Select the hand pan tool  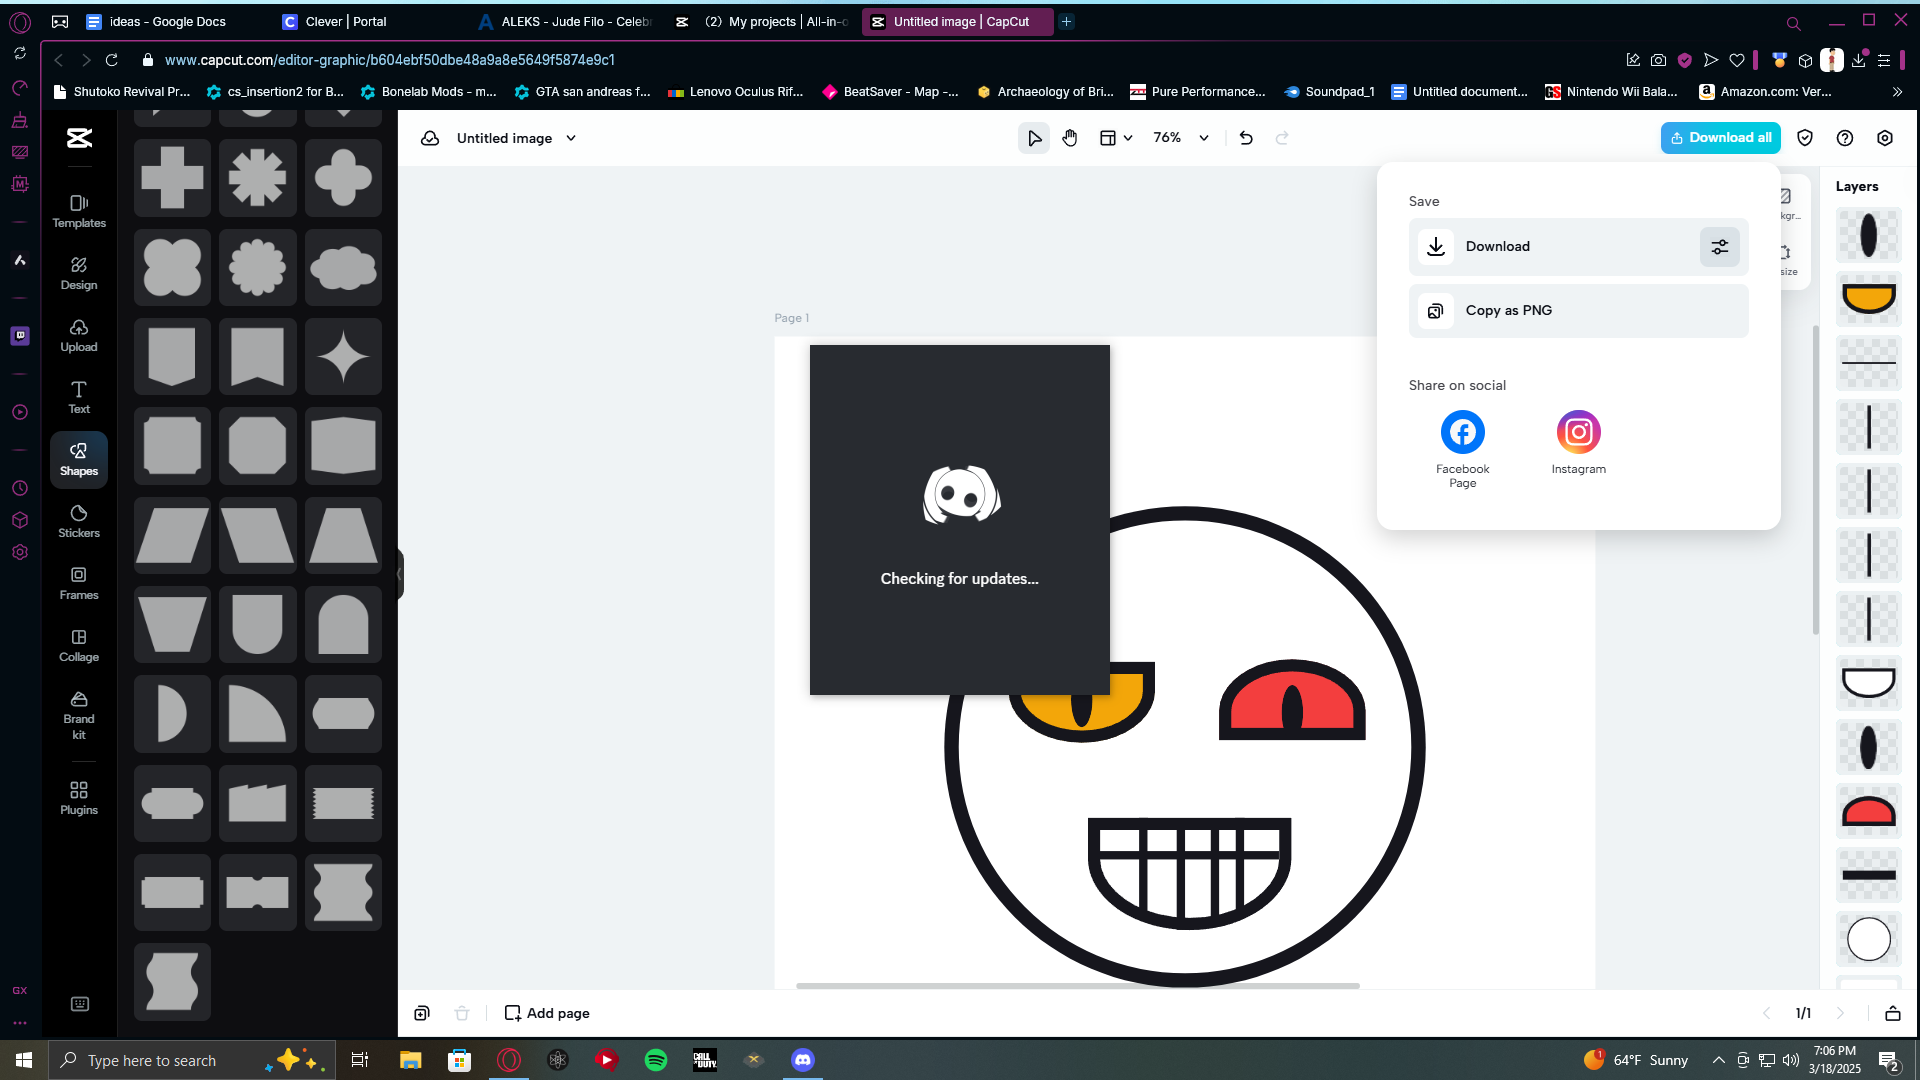pyautogui.click(x=1070, y=138)
